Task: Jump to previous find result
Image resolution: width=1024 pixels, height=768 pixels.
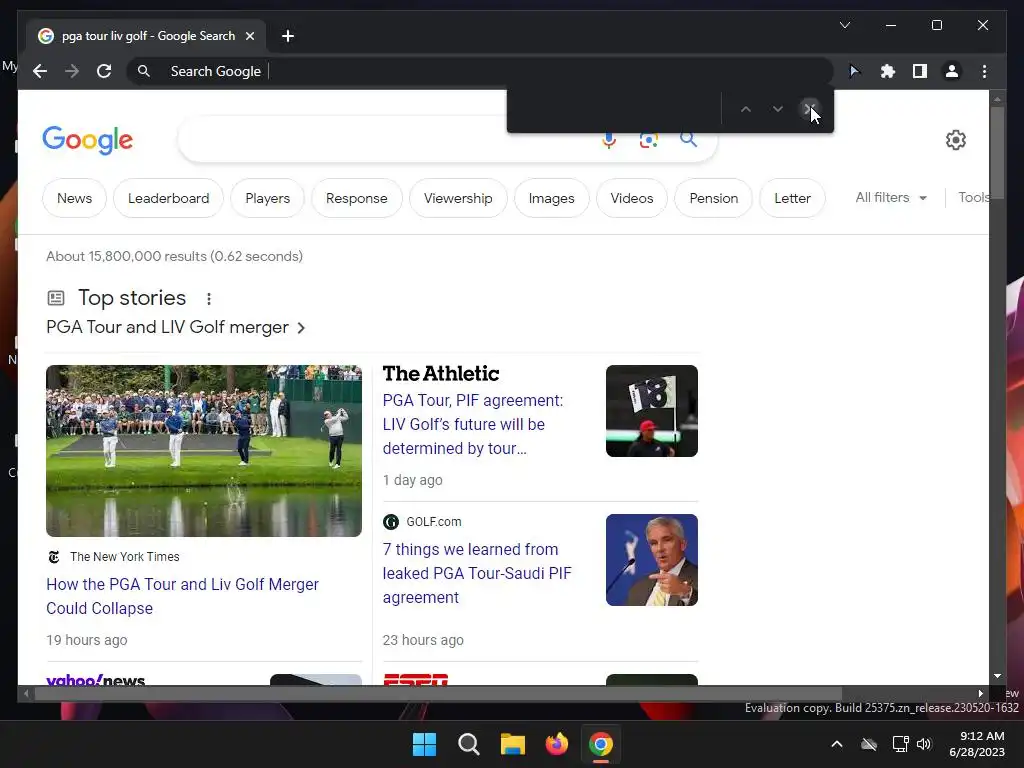Action: [x=746, y=109]
